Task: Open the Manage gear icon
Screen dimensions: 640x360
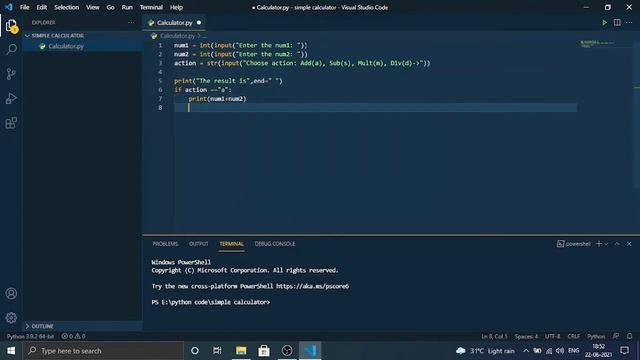Action: pos(11,318)
